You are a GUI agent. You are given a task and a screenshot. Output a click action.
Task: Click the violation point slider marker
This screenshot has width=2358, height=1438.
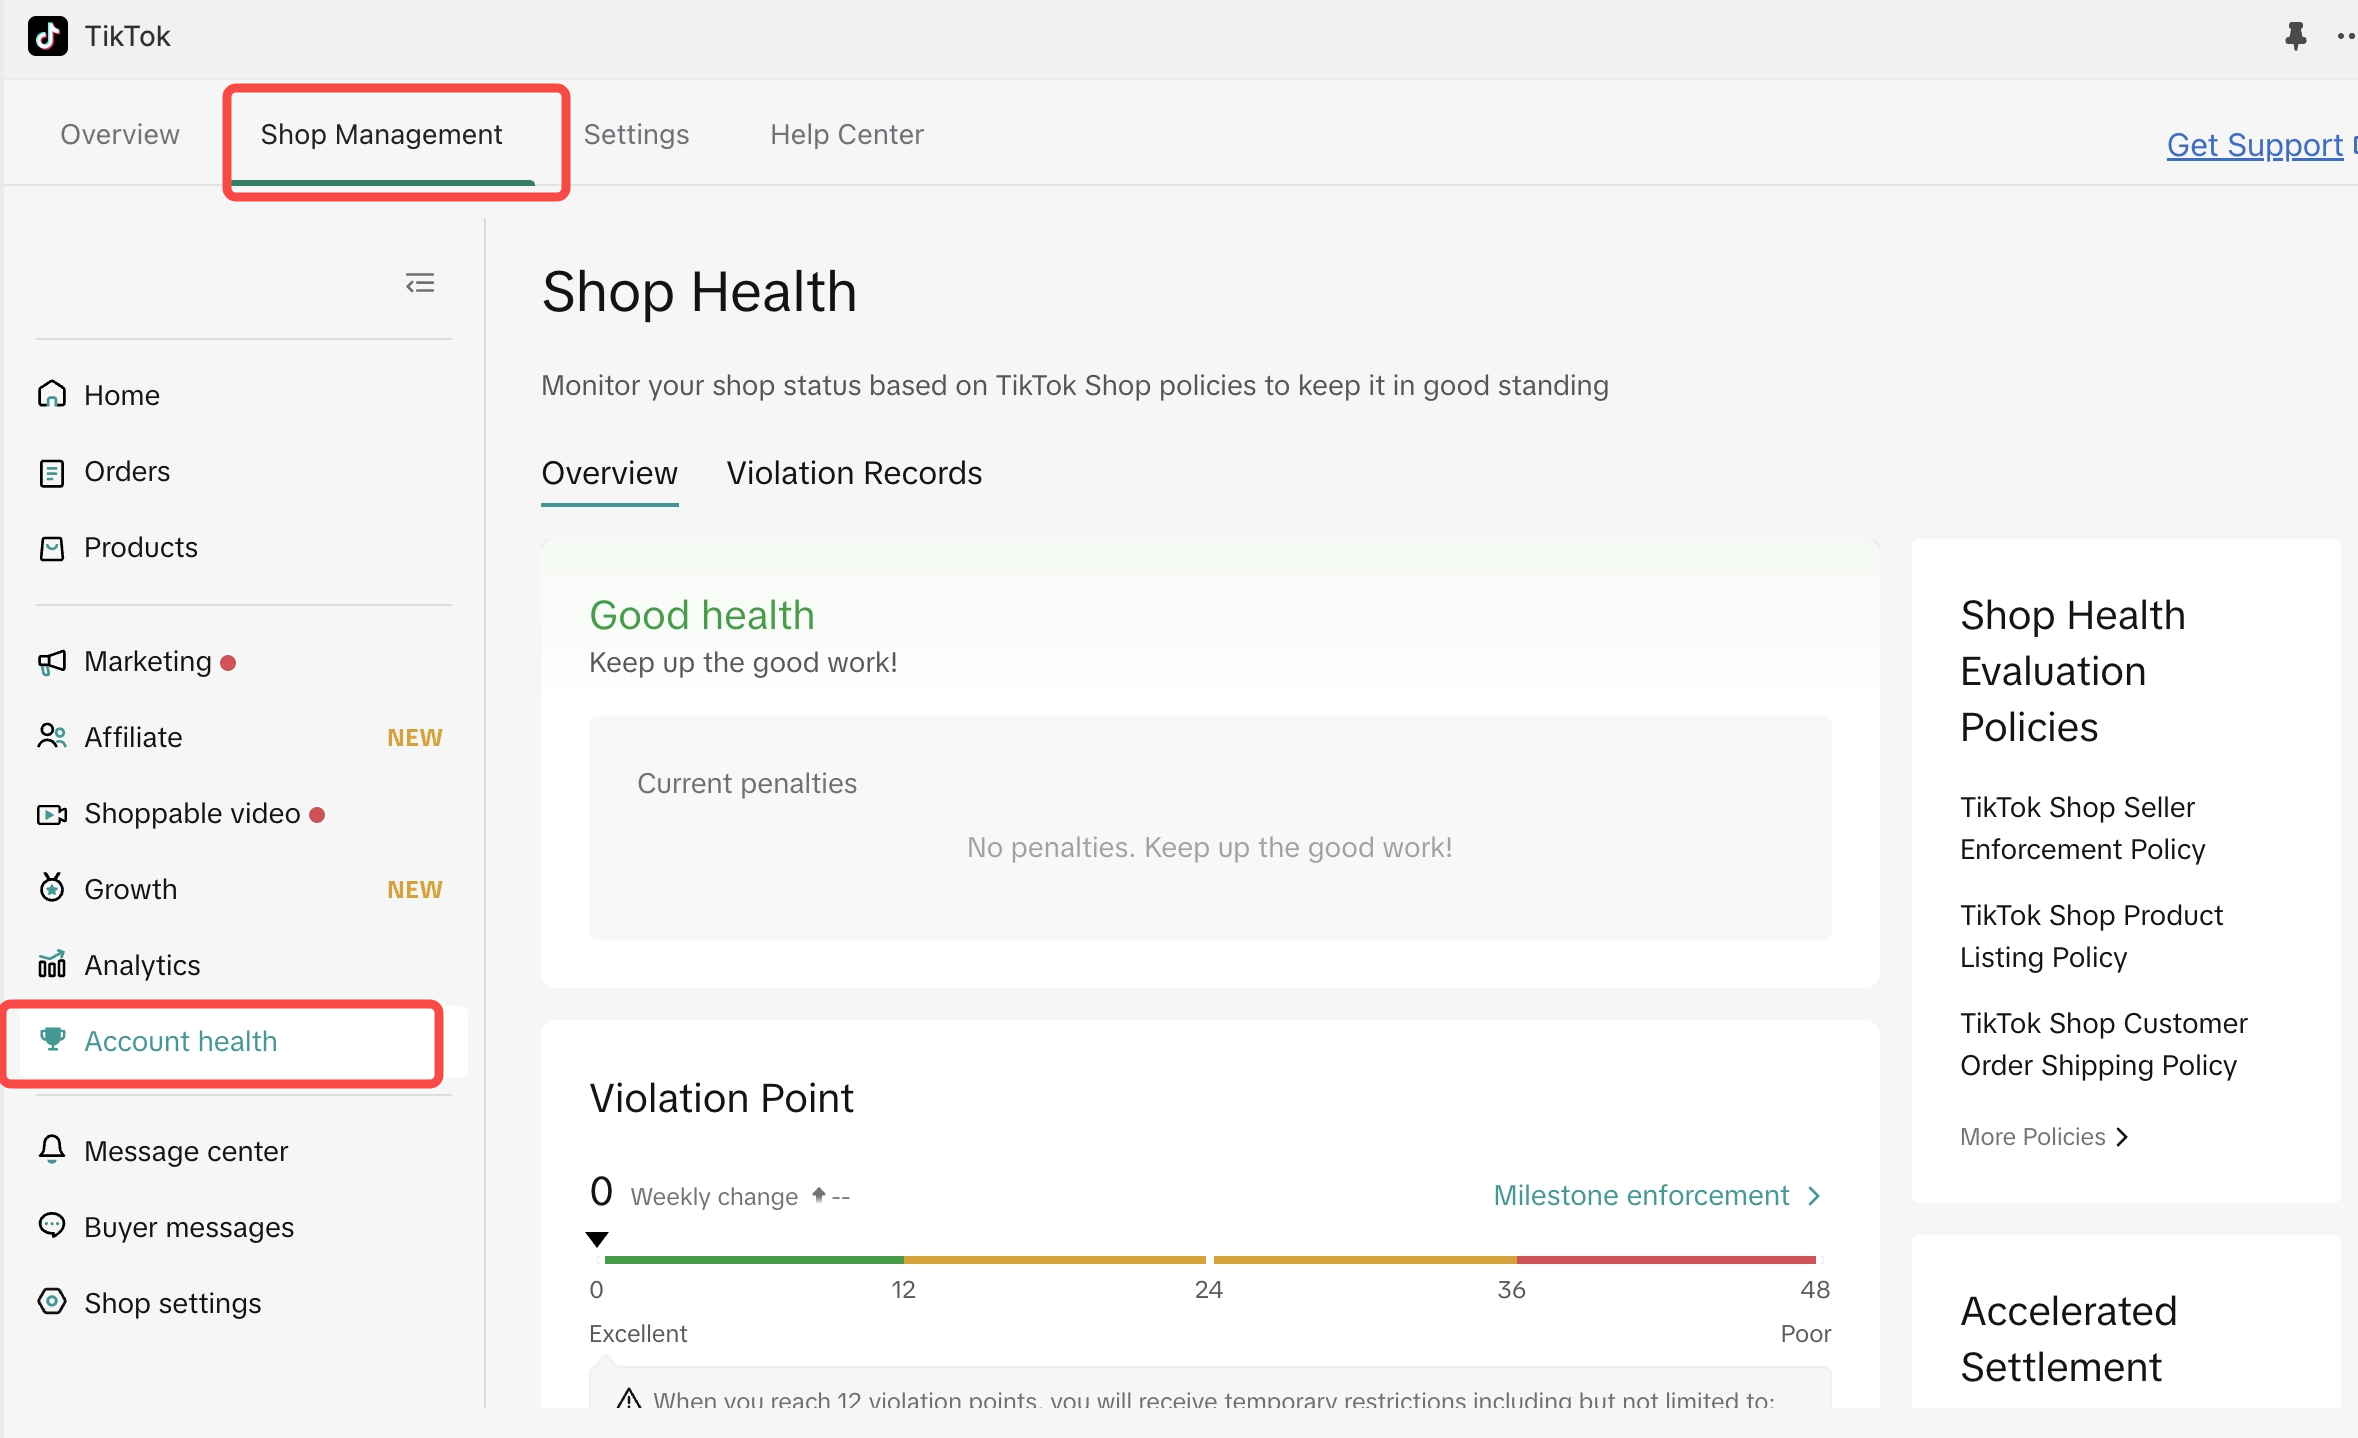[597, 1239]
